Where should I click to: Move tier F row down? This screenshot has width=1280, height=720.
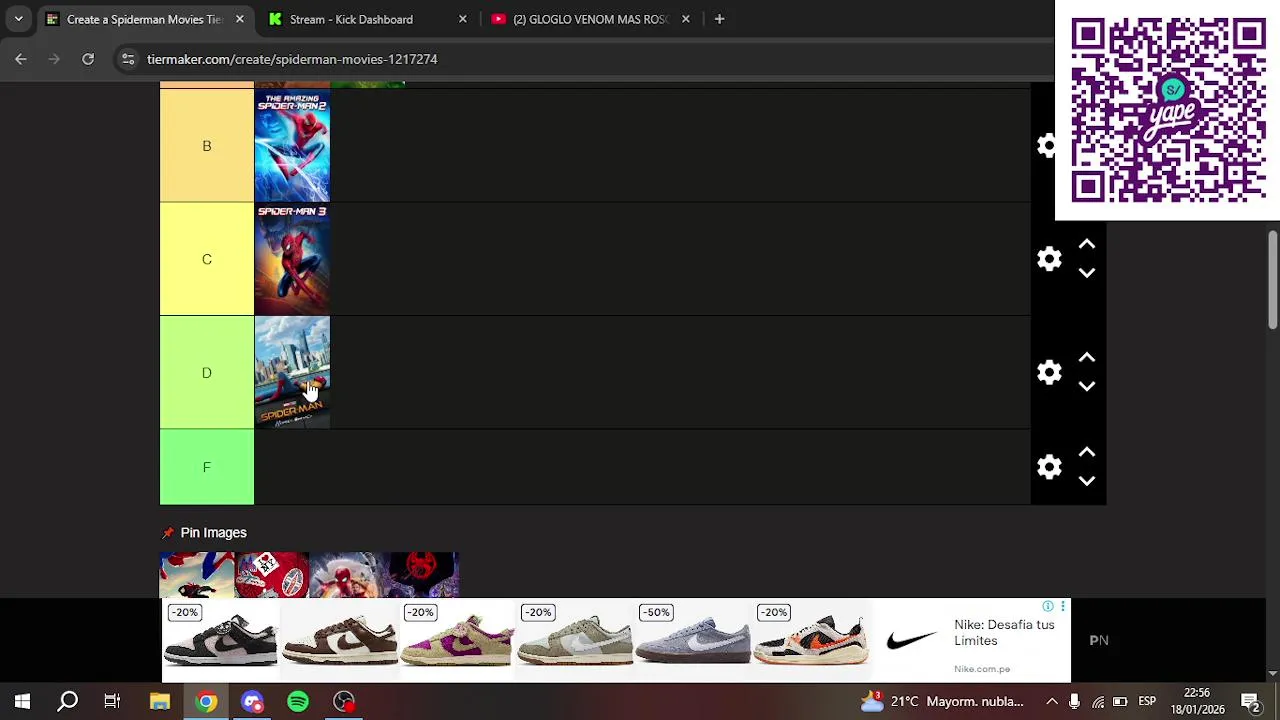pos(1087,480)
